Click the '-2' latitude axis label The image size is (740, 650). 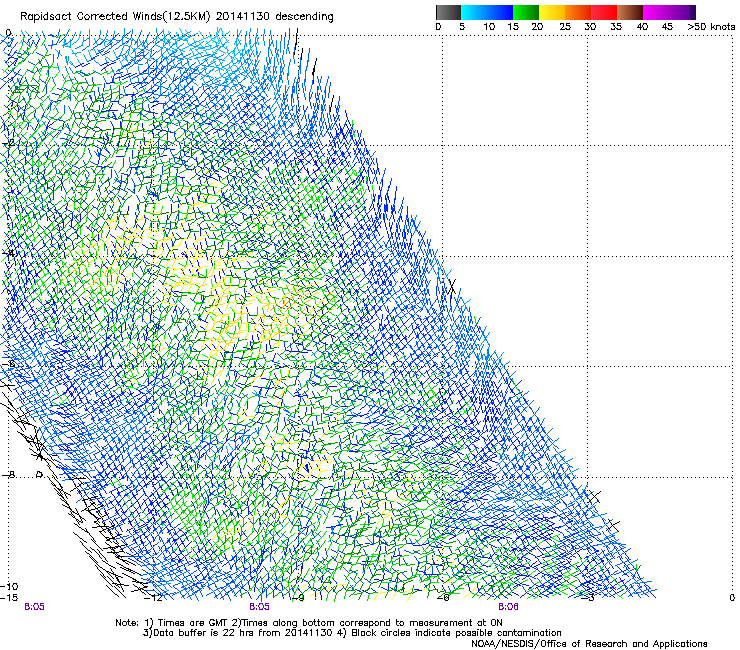tap(6, 143)
